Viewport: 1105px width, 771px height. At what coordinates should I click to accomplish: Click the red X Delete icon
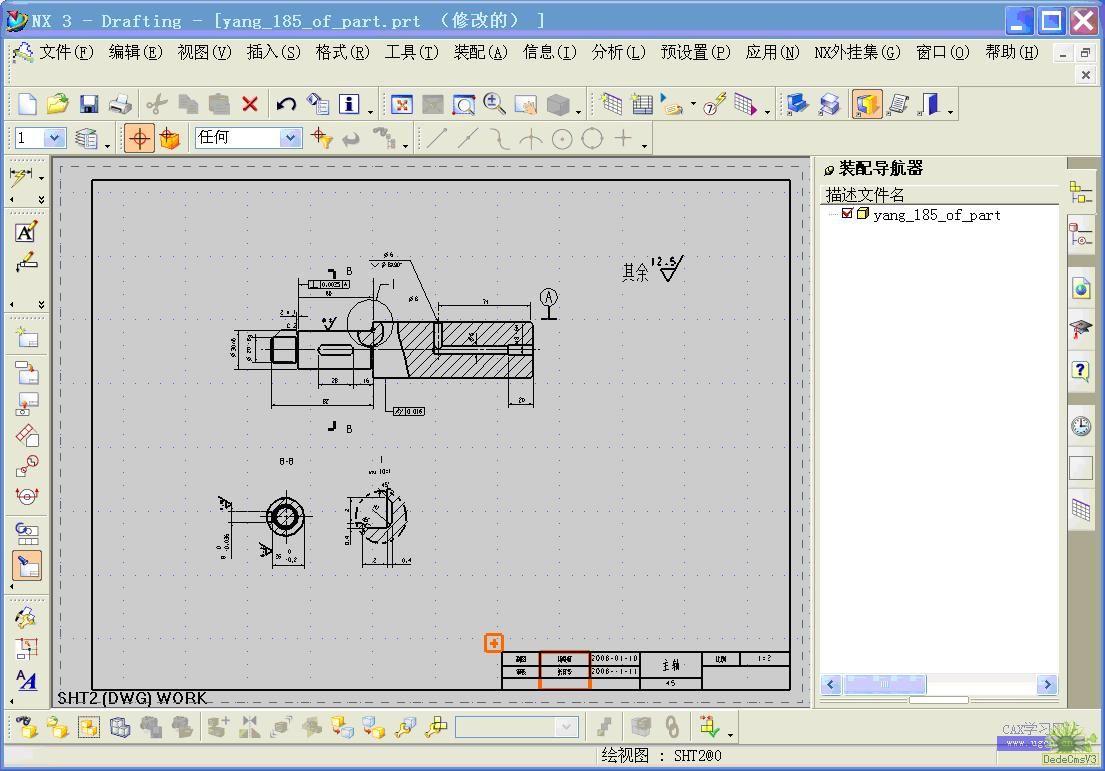click(250, 104)
